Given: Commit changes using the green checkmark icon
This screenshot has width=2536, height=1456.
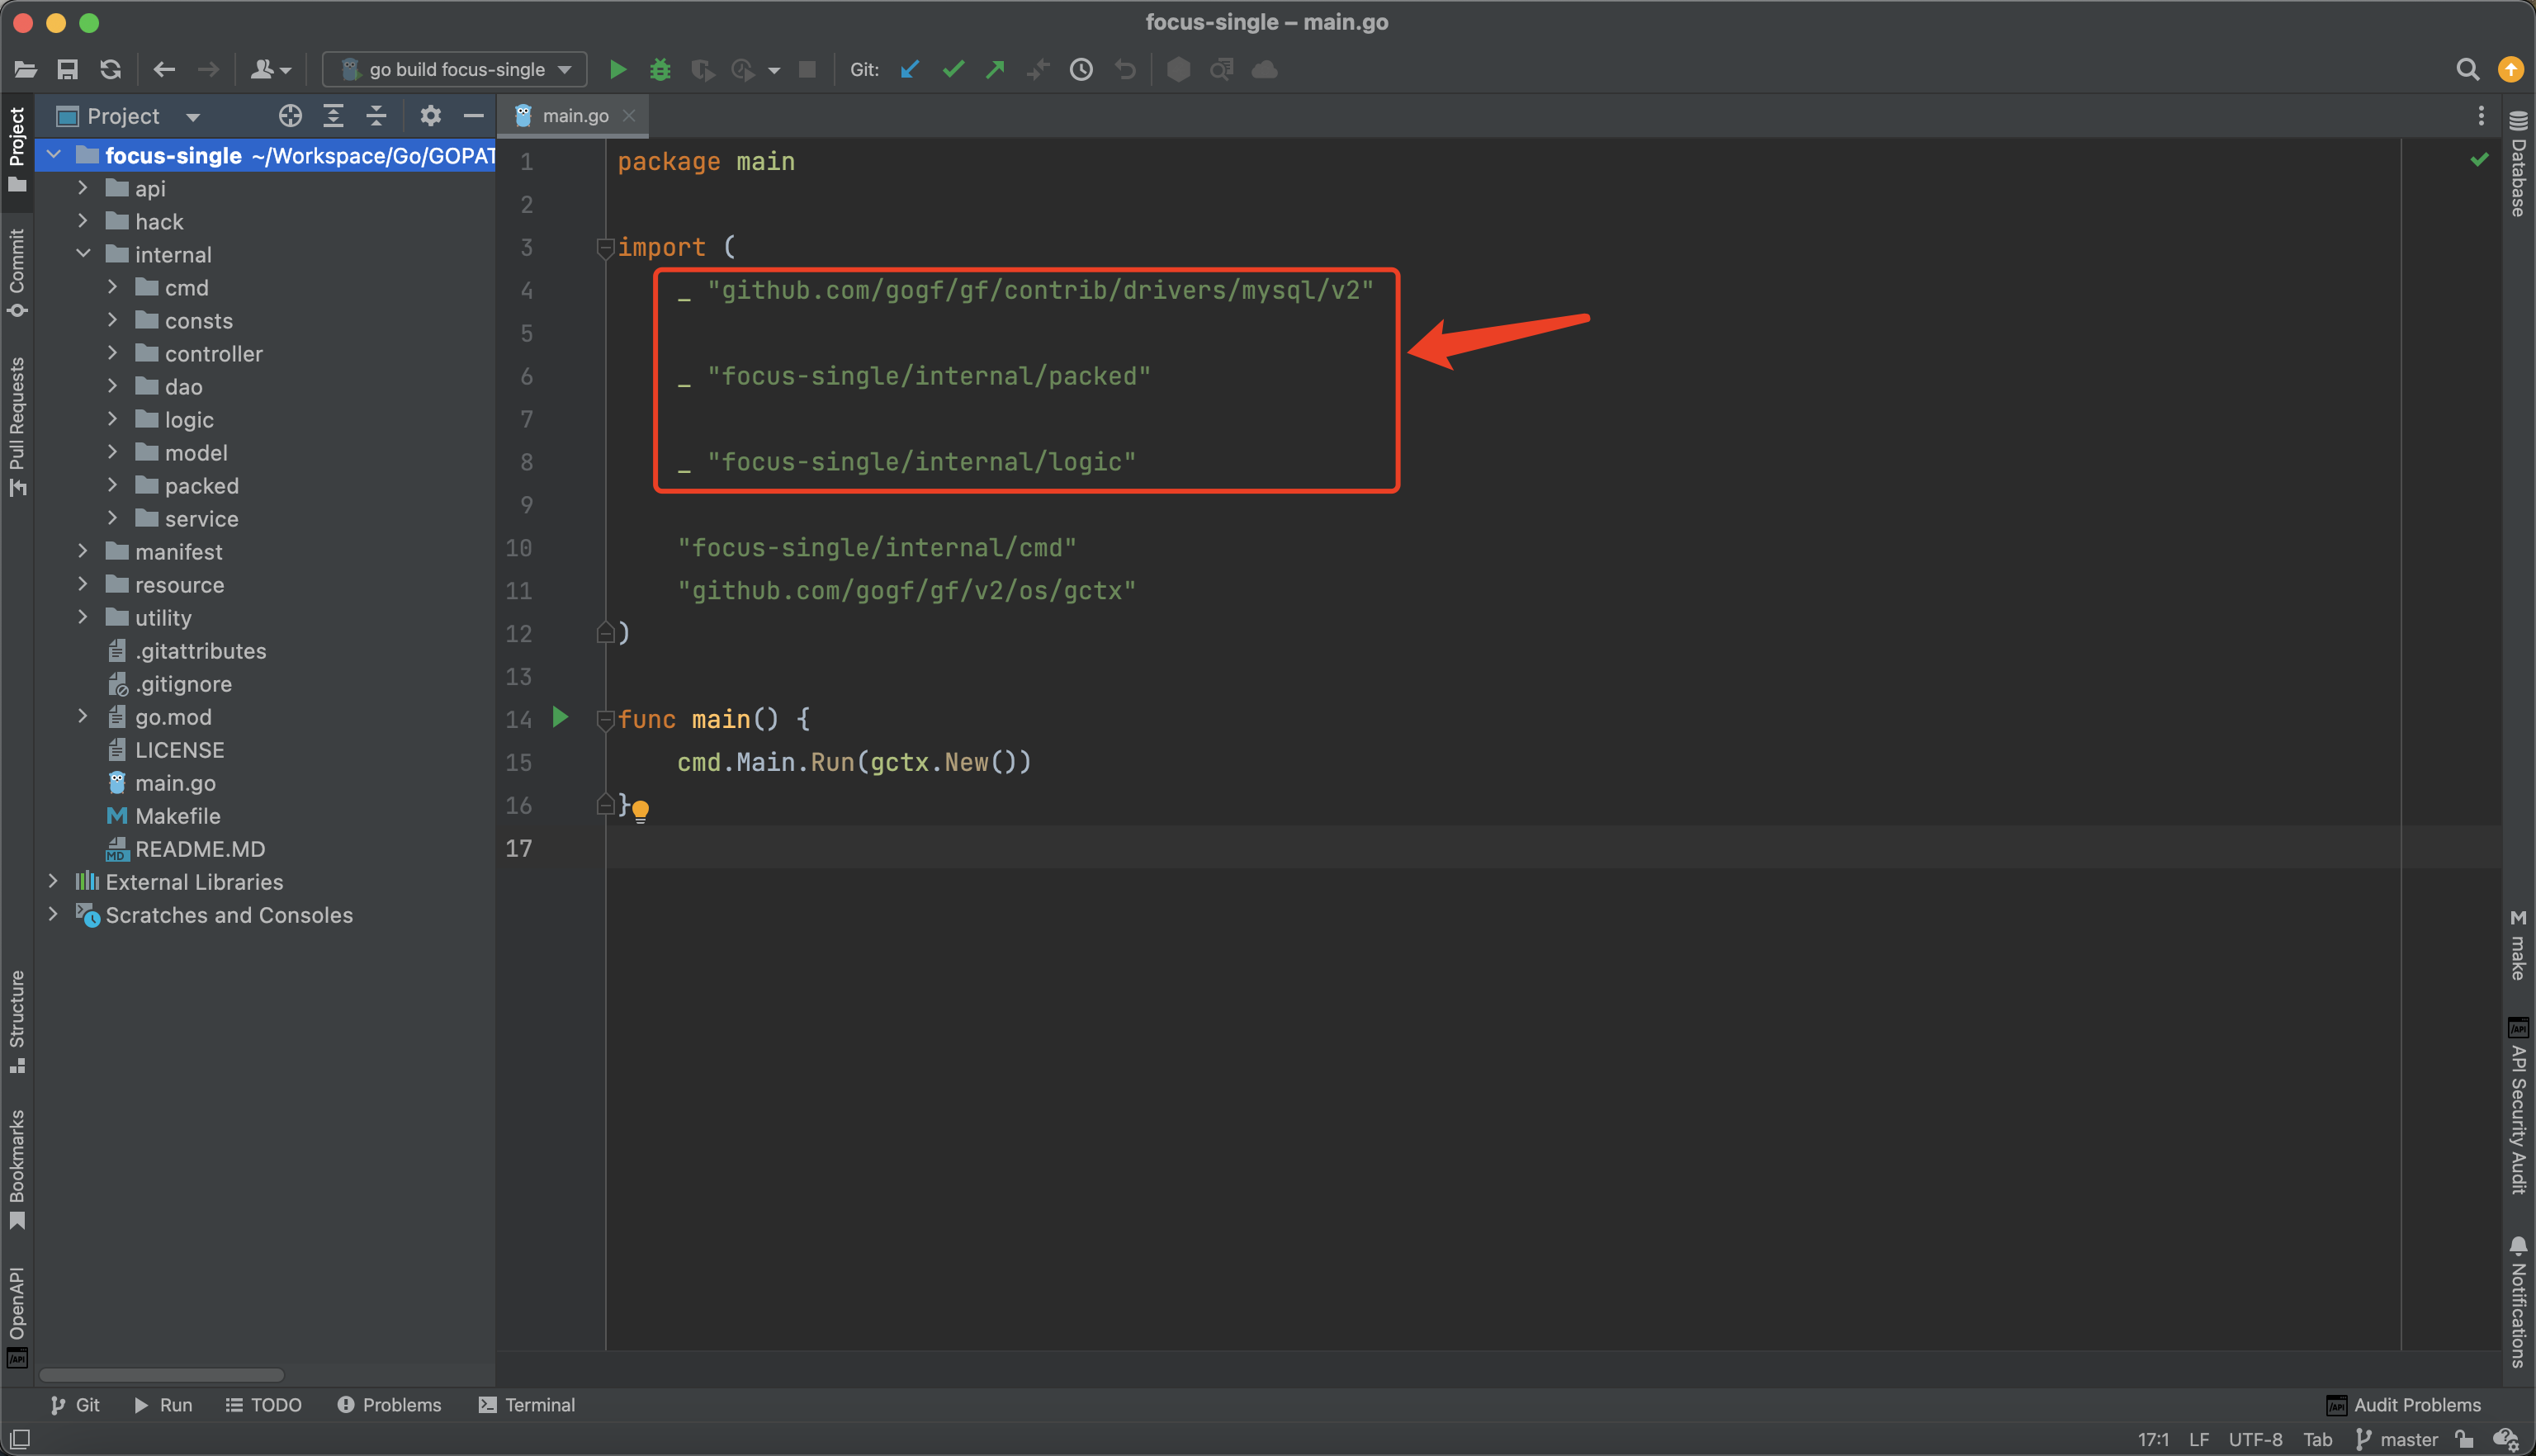Looking at the screenshot, I should coord(952,69).
